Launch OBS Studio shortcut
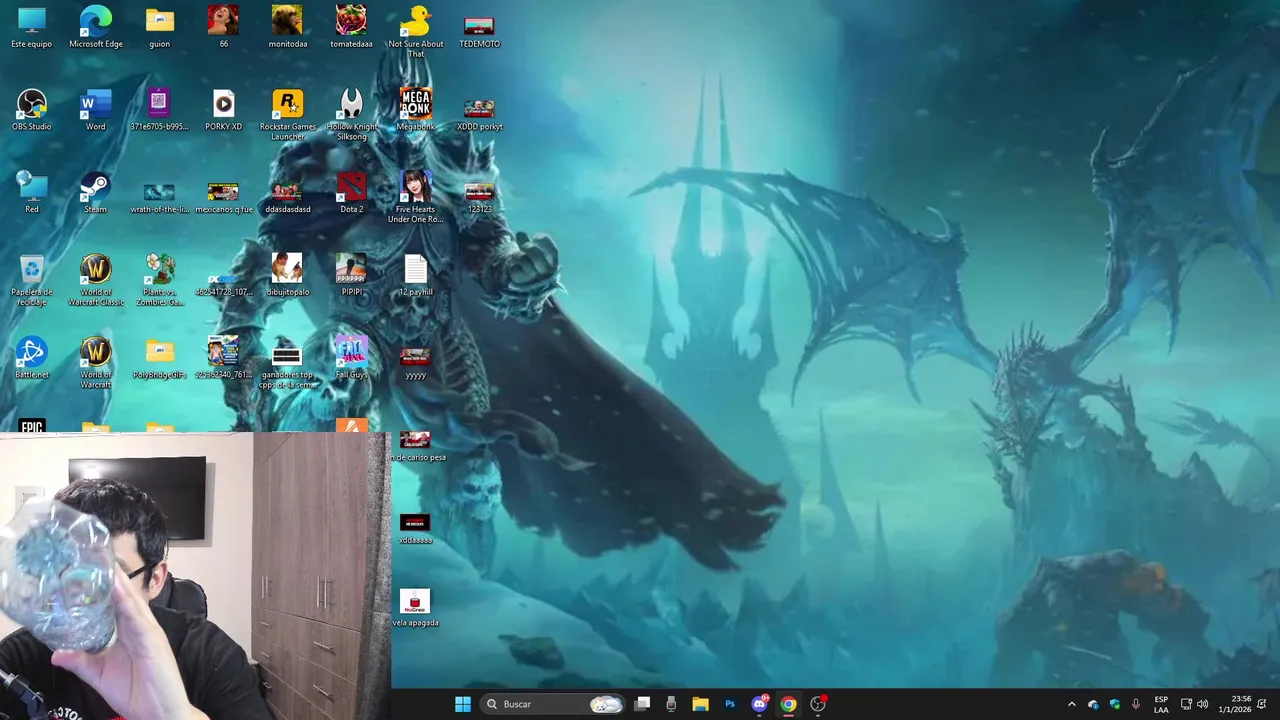This screenshot has height=720, width=1280. (32, 110)
